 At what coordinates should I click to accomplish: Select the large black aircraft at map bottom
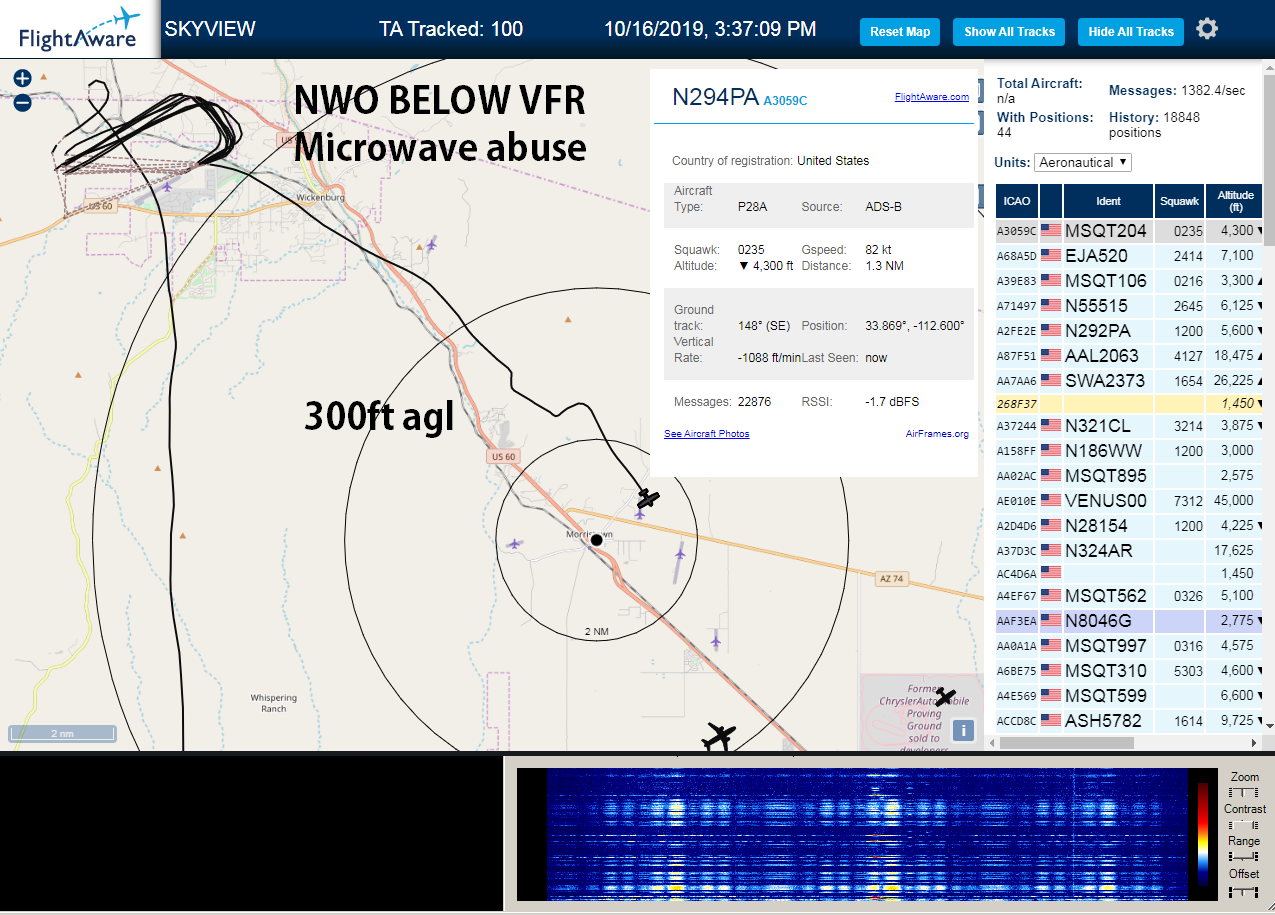click(x=718, y=738)
